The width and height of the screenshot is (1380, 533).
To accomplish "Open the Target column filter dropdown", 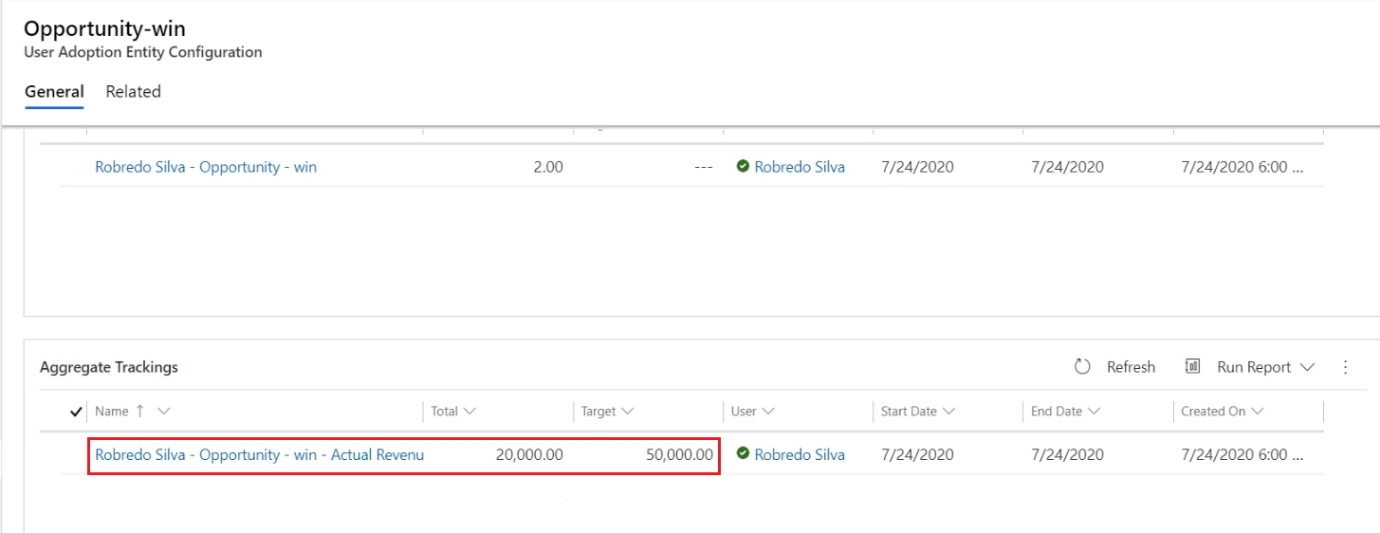I will 628,411.
